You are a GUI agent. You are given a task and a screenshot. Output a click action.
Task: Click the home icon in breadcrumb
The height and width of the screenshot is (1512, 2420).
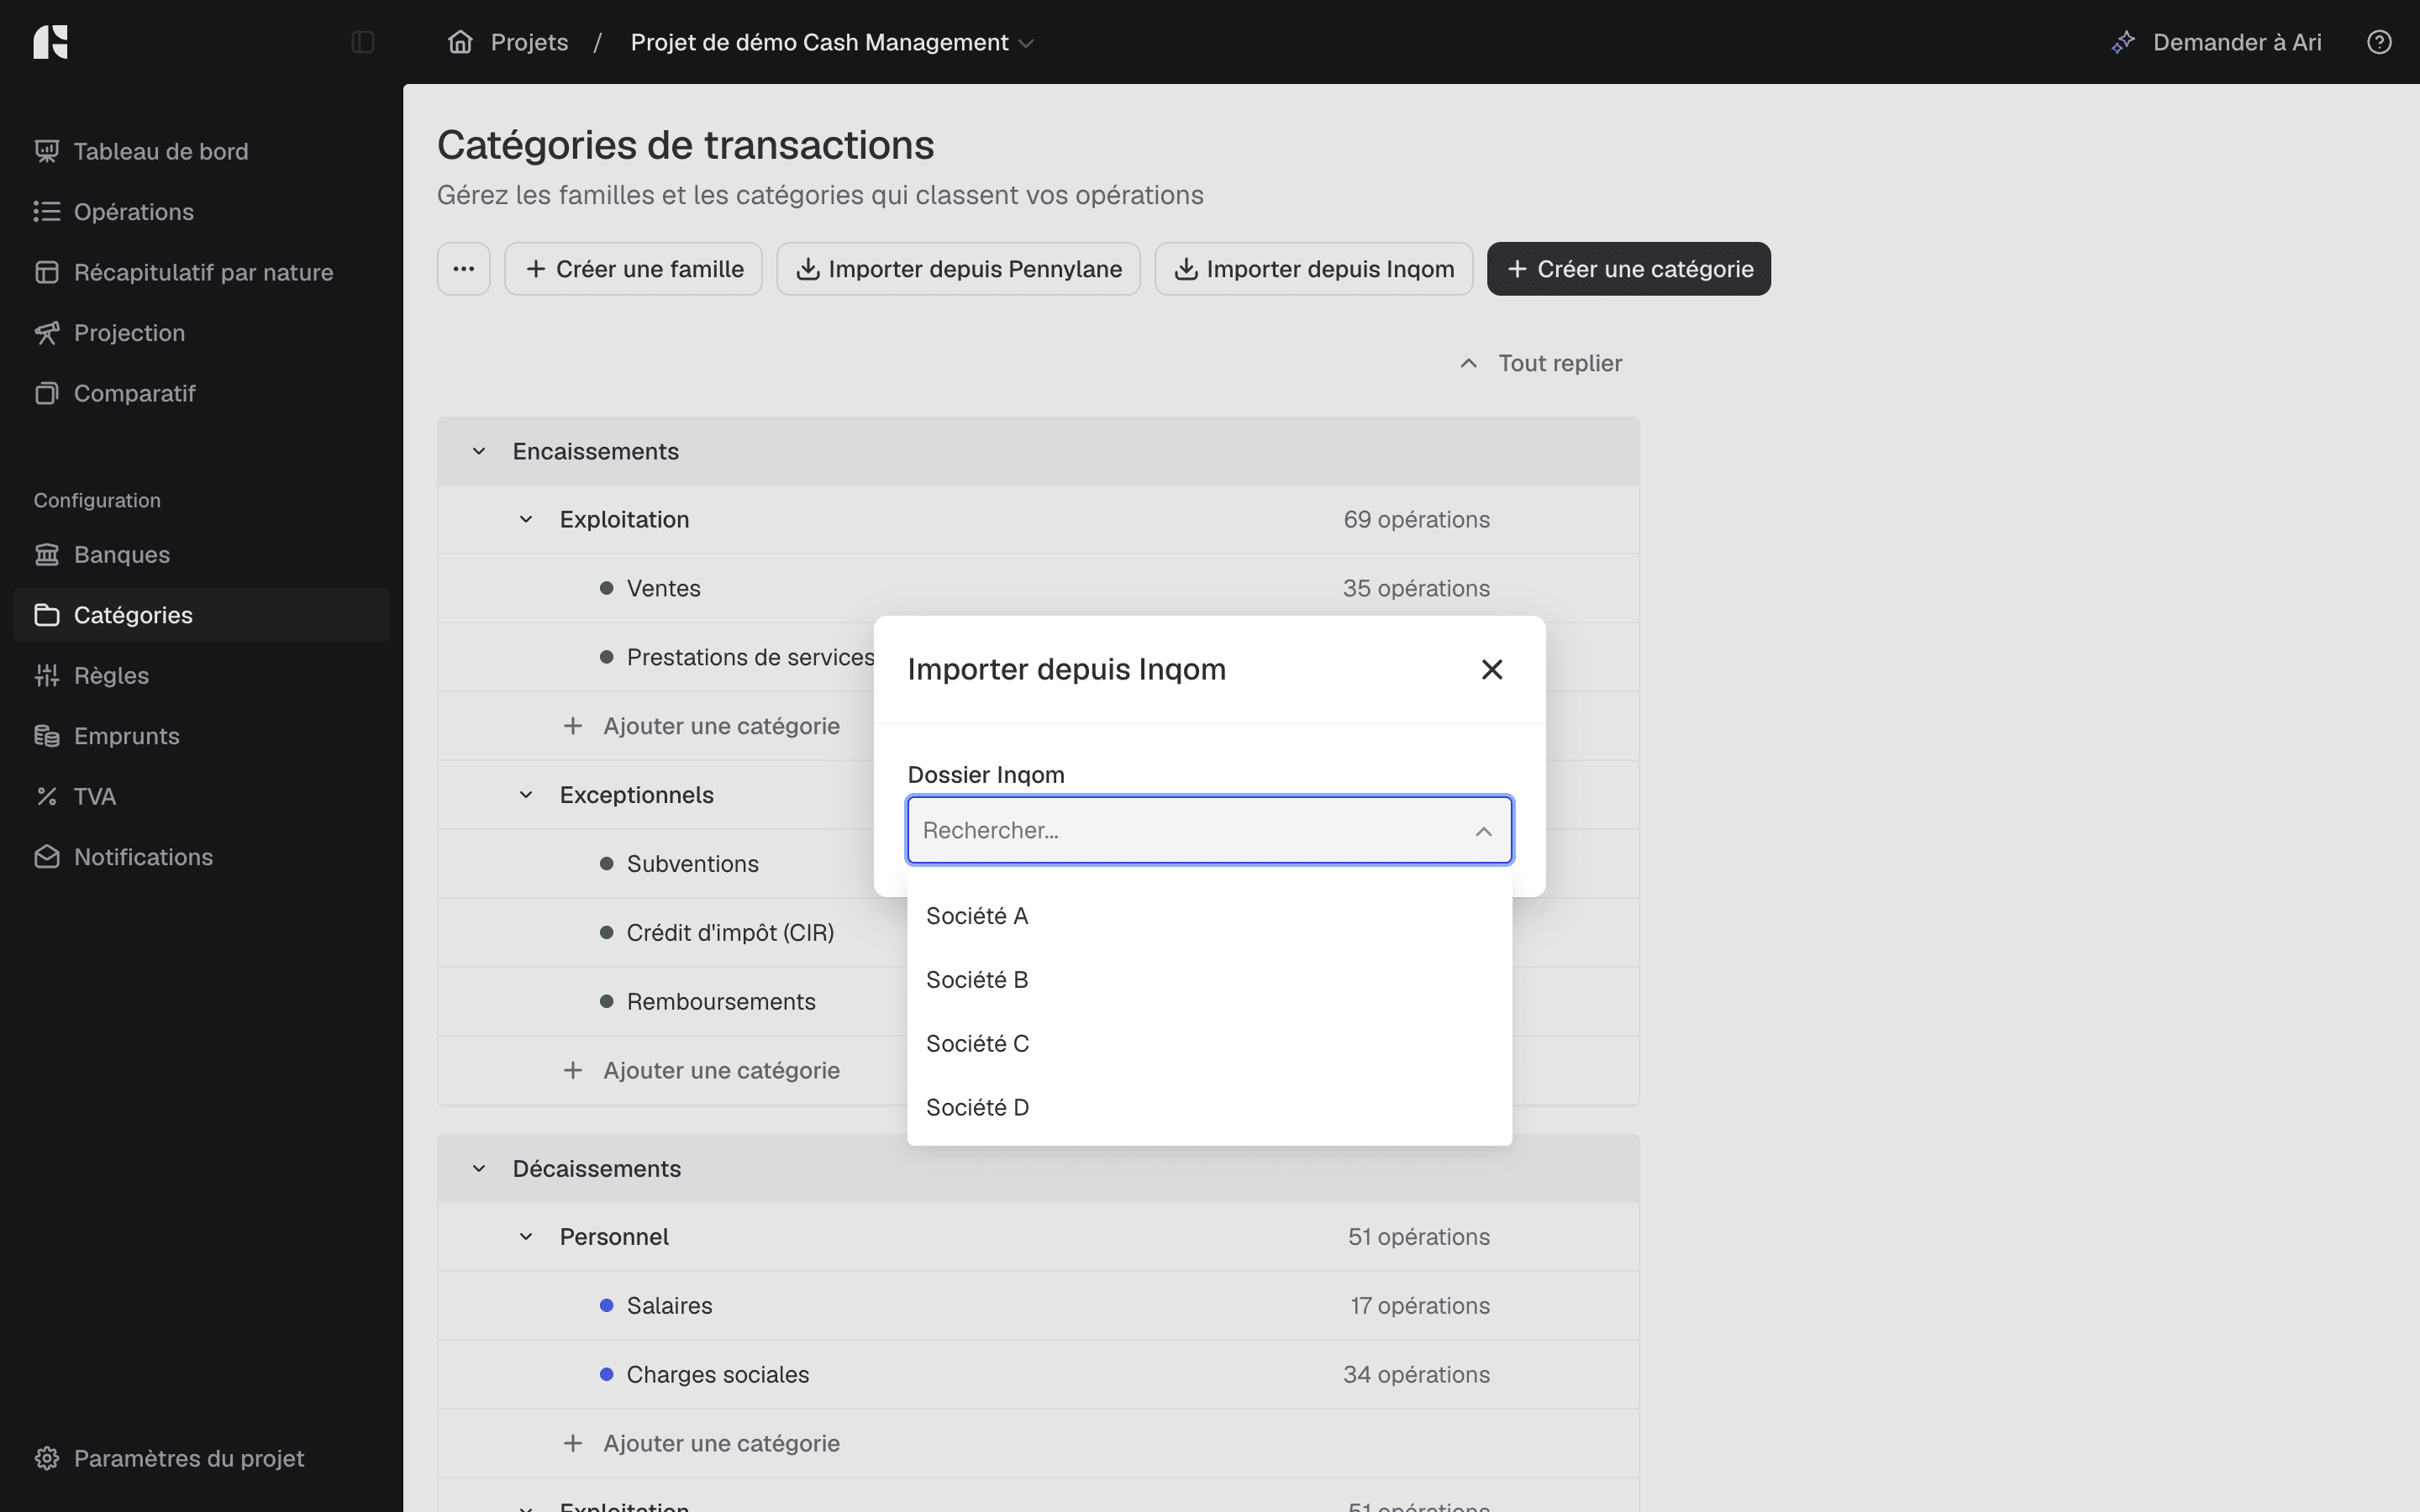(x=460, y=42)
